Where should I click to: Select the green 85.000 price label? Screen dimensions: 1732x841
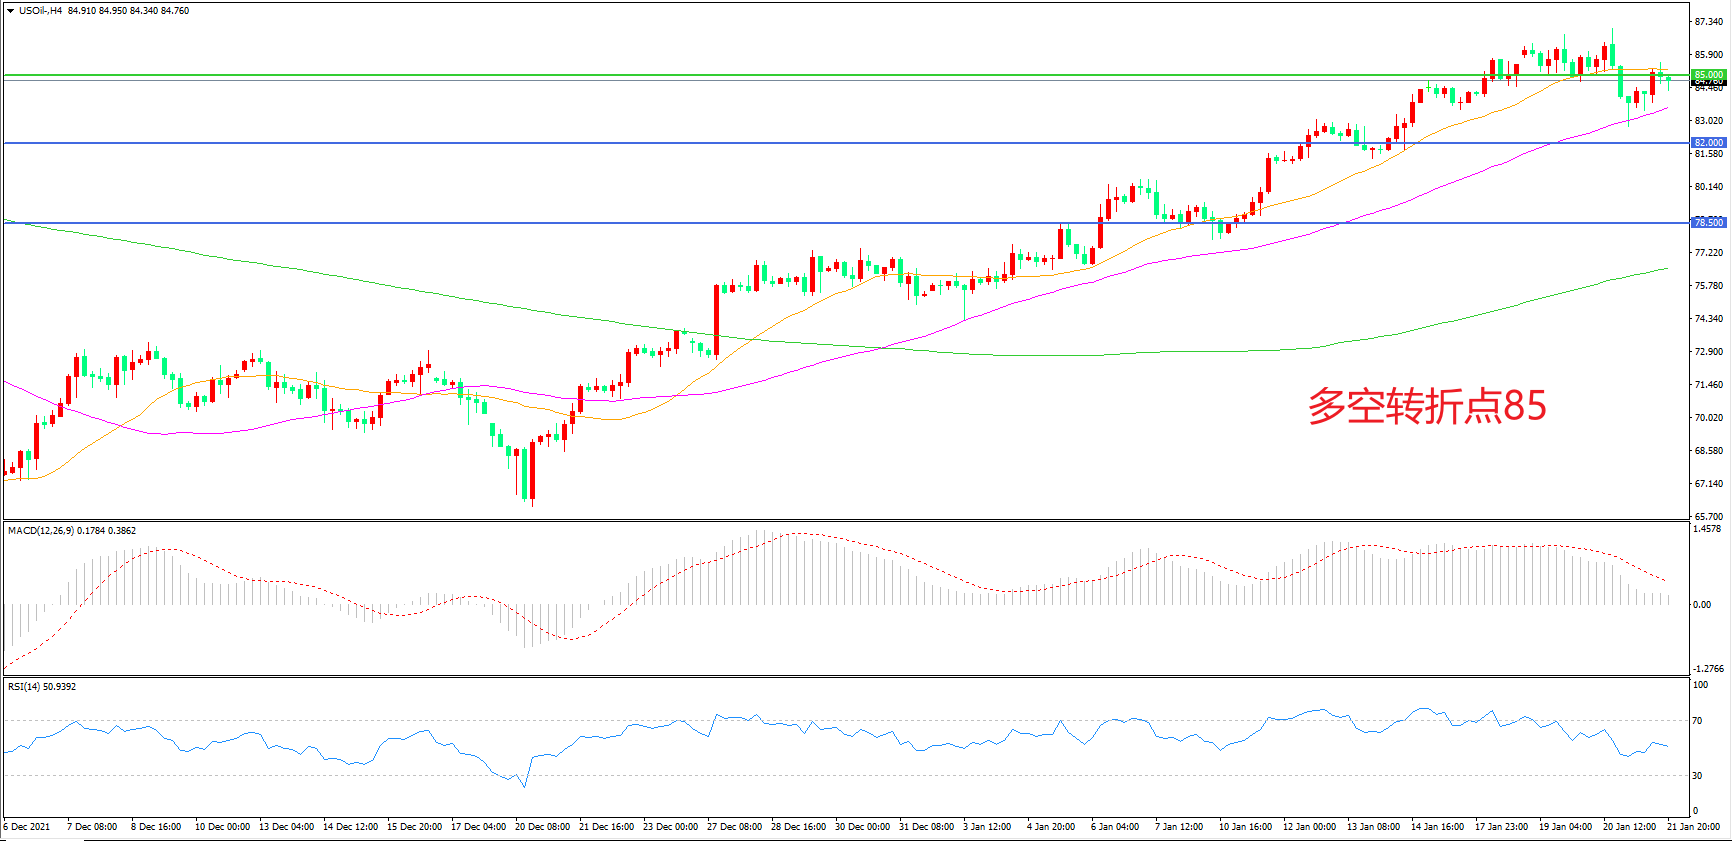click(x=1708, y=75)
